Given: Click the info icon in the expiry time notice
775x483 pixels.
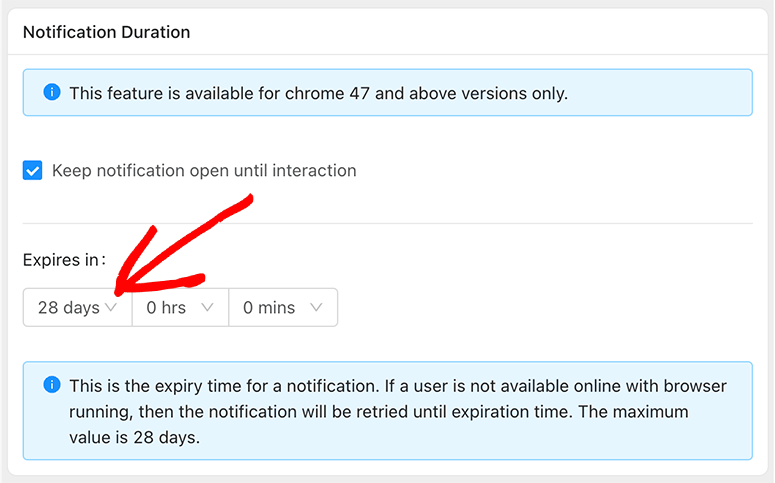Looking at the screenshot, I should coord(52,385).
